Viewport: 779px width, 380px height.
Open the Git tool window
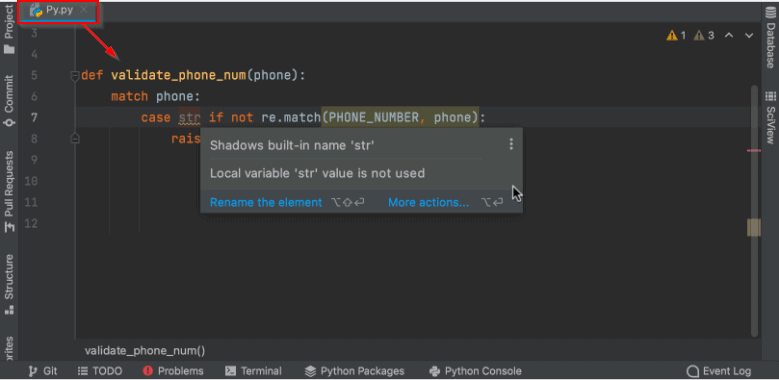click(43, 371)
